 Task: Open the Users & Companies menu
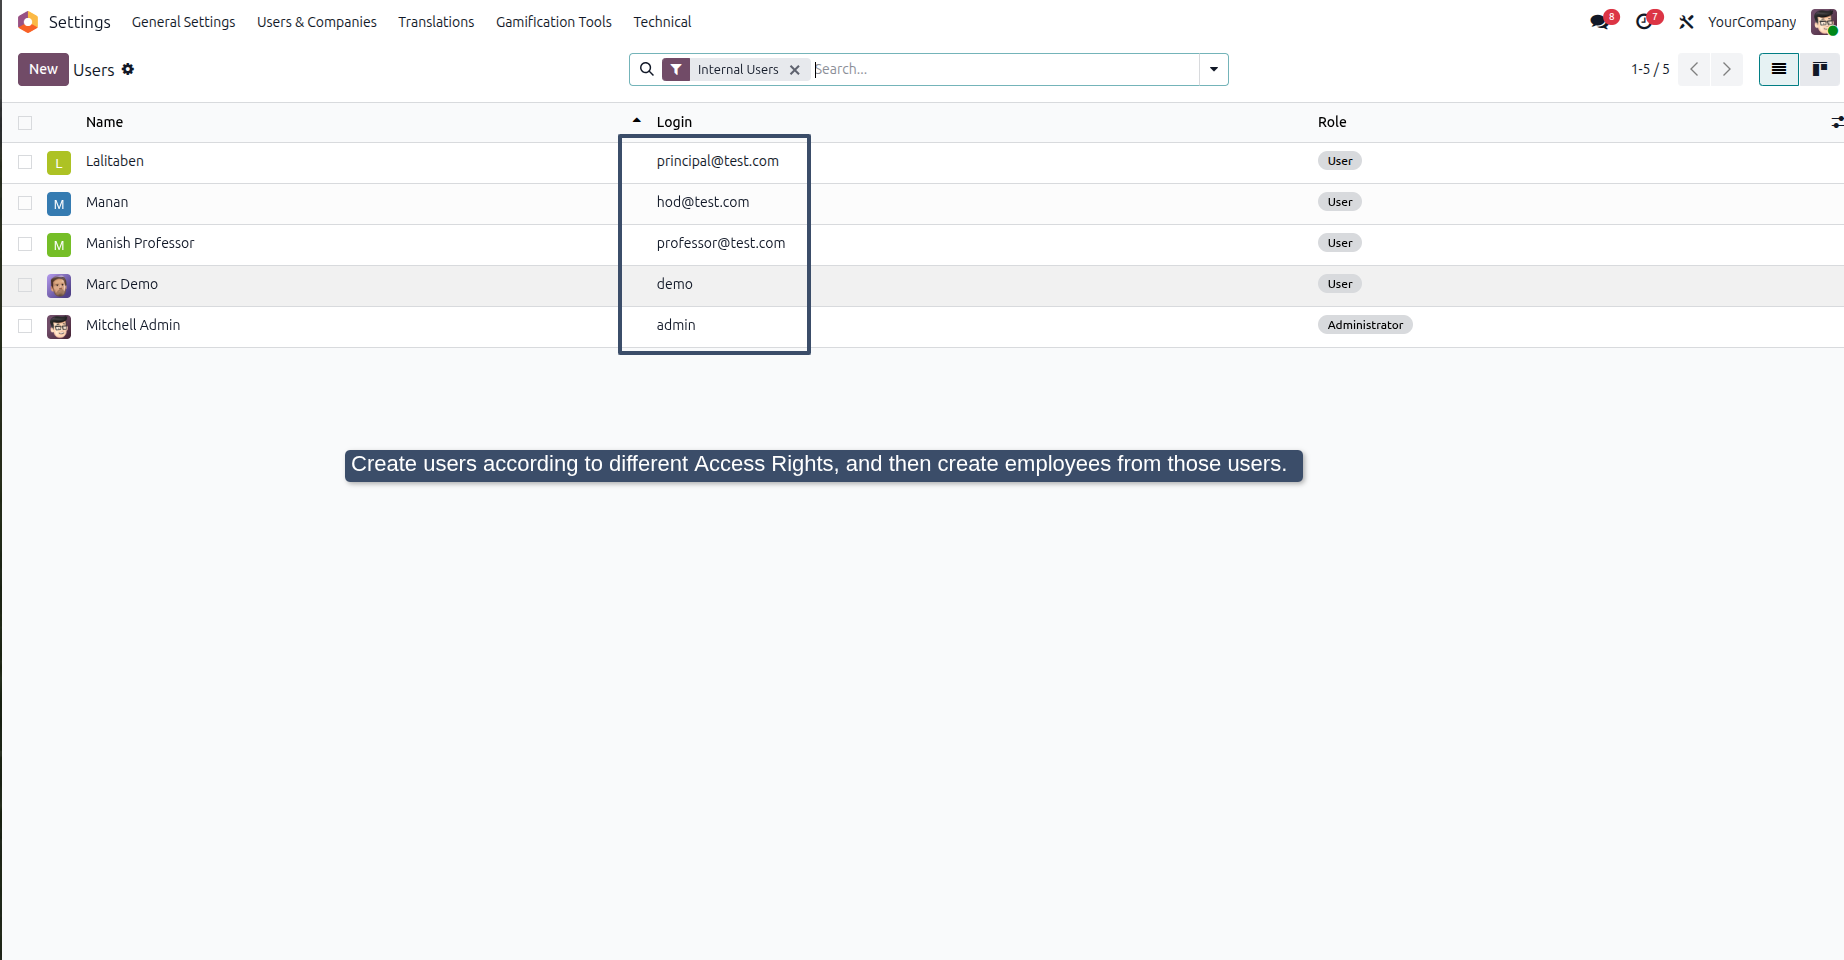tap(317, 22)
